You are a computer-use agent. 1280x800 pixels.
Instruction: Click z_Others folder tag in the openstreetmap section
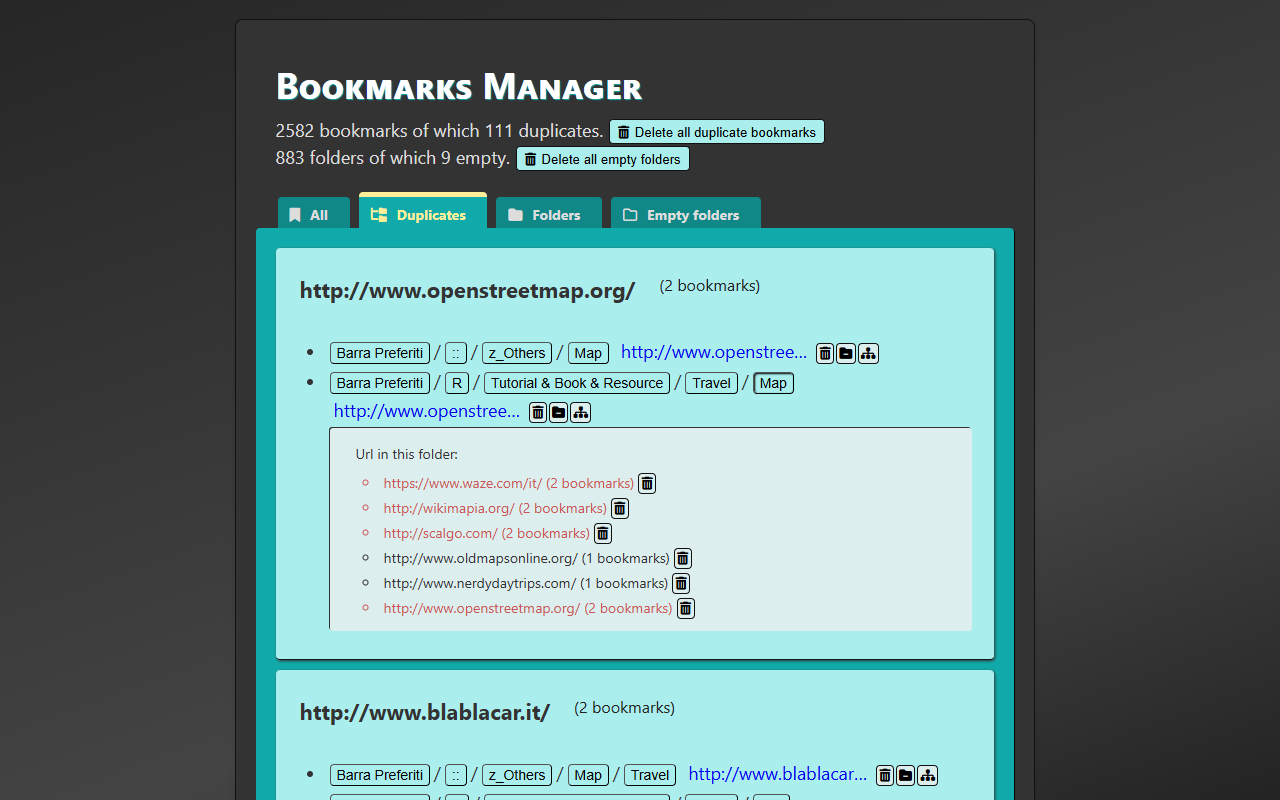click(x=517, y=353)
